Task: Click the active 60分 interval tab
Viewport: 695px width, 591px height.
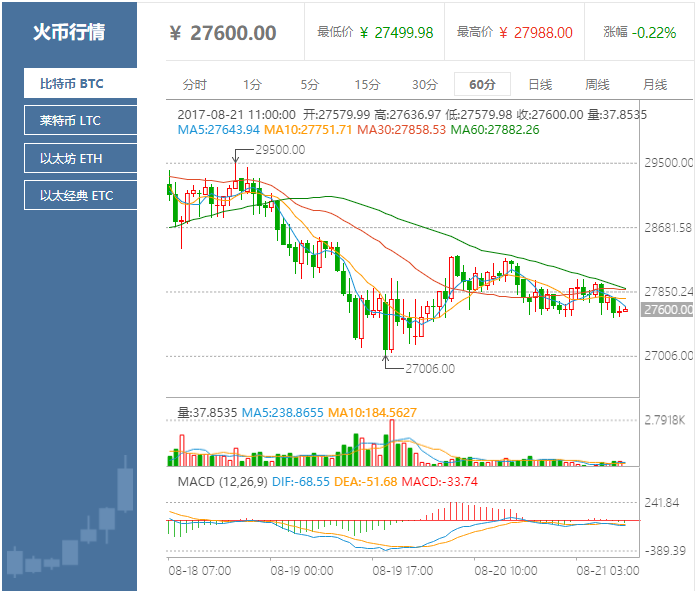Action: (482, 84)
